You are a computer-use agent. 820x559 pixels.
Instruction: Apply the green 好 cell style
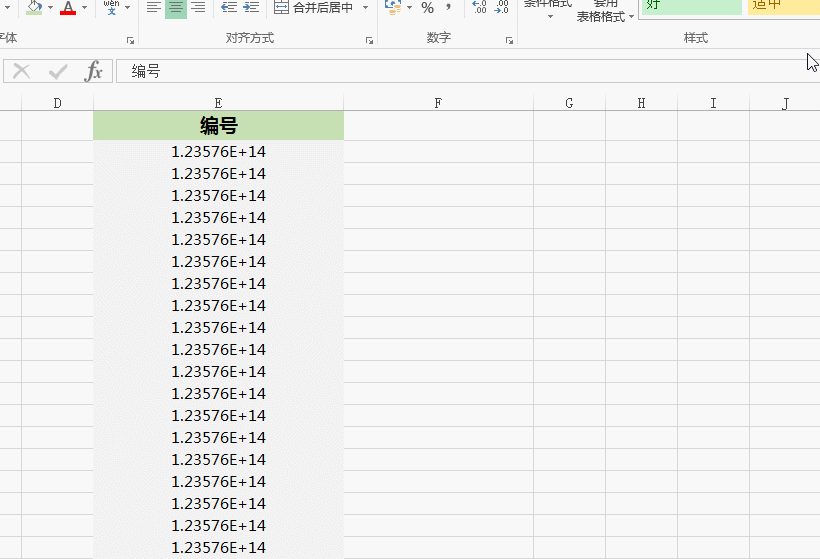coord(691,6)
